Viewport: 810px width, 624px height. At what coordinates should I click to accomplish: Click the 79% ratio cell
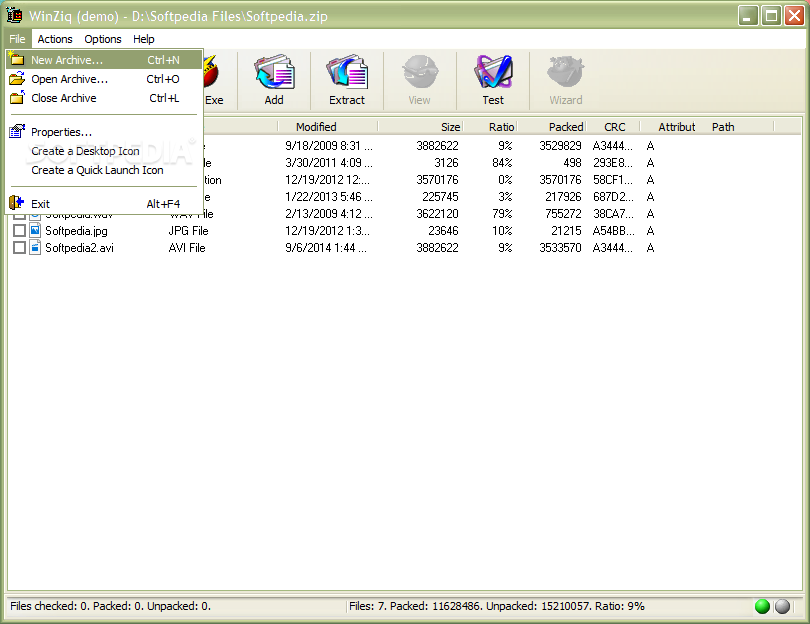(x=502, y=214)
